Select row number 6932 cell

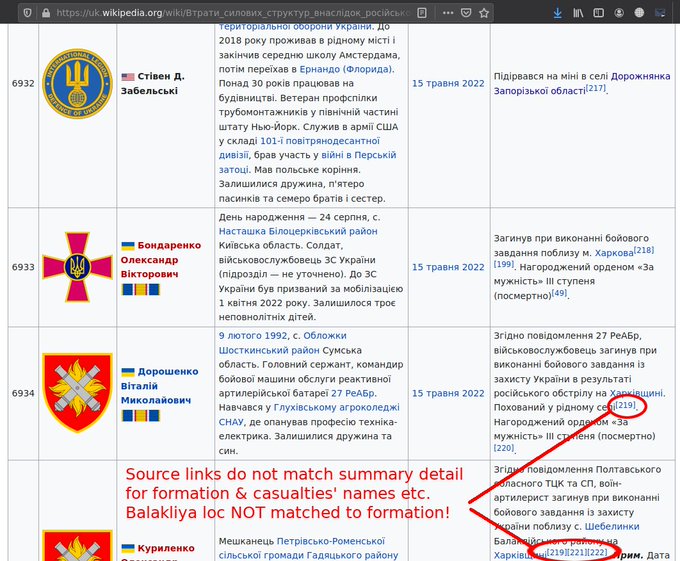pyautogui.click(x=23, y=116)
